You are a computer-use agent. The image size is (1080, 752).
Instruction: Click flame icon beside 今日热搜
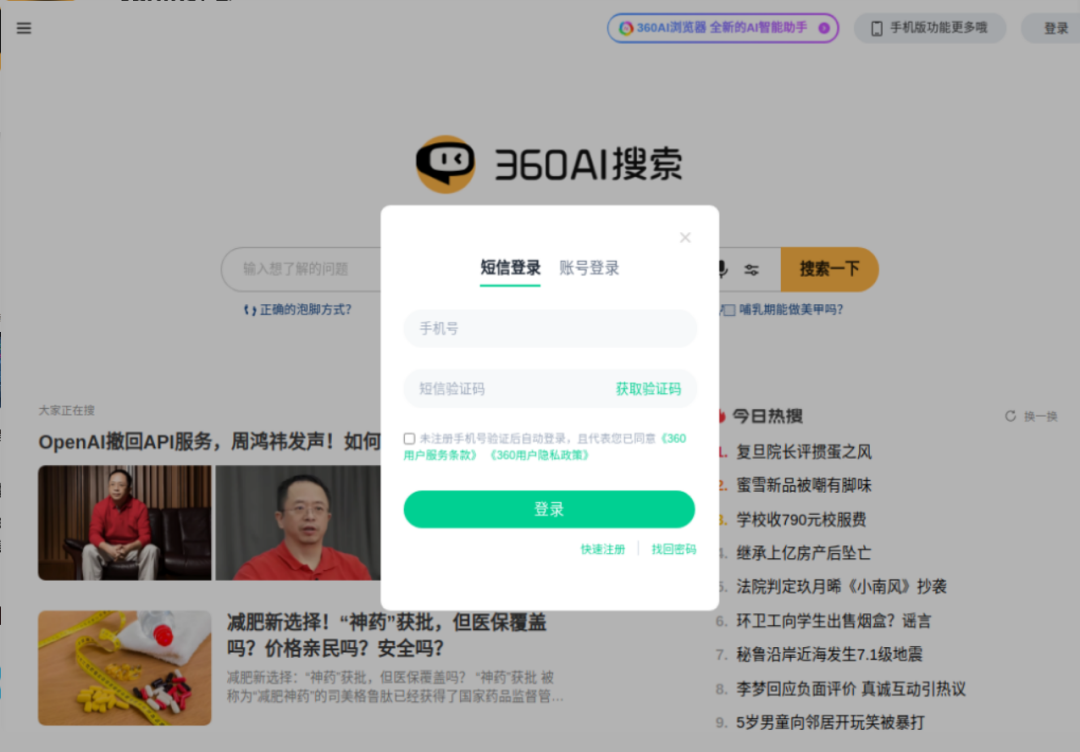click(721, 416)
